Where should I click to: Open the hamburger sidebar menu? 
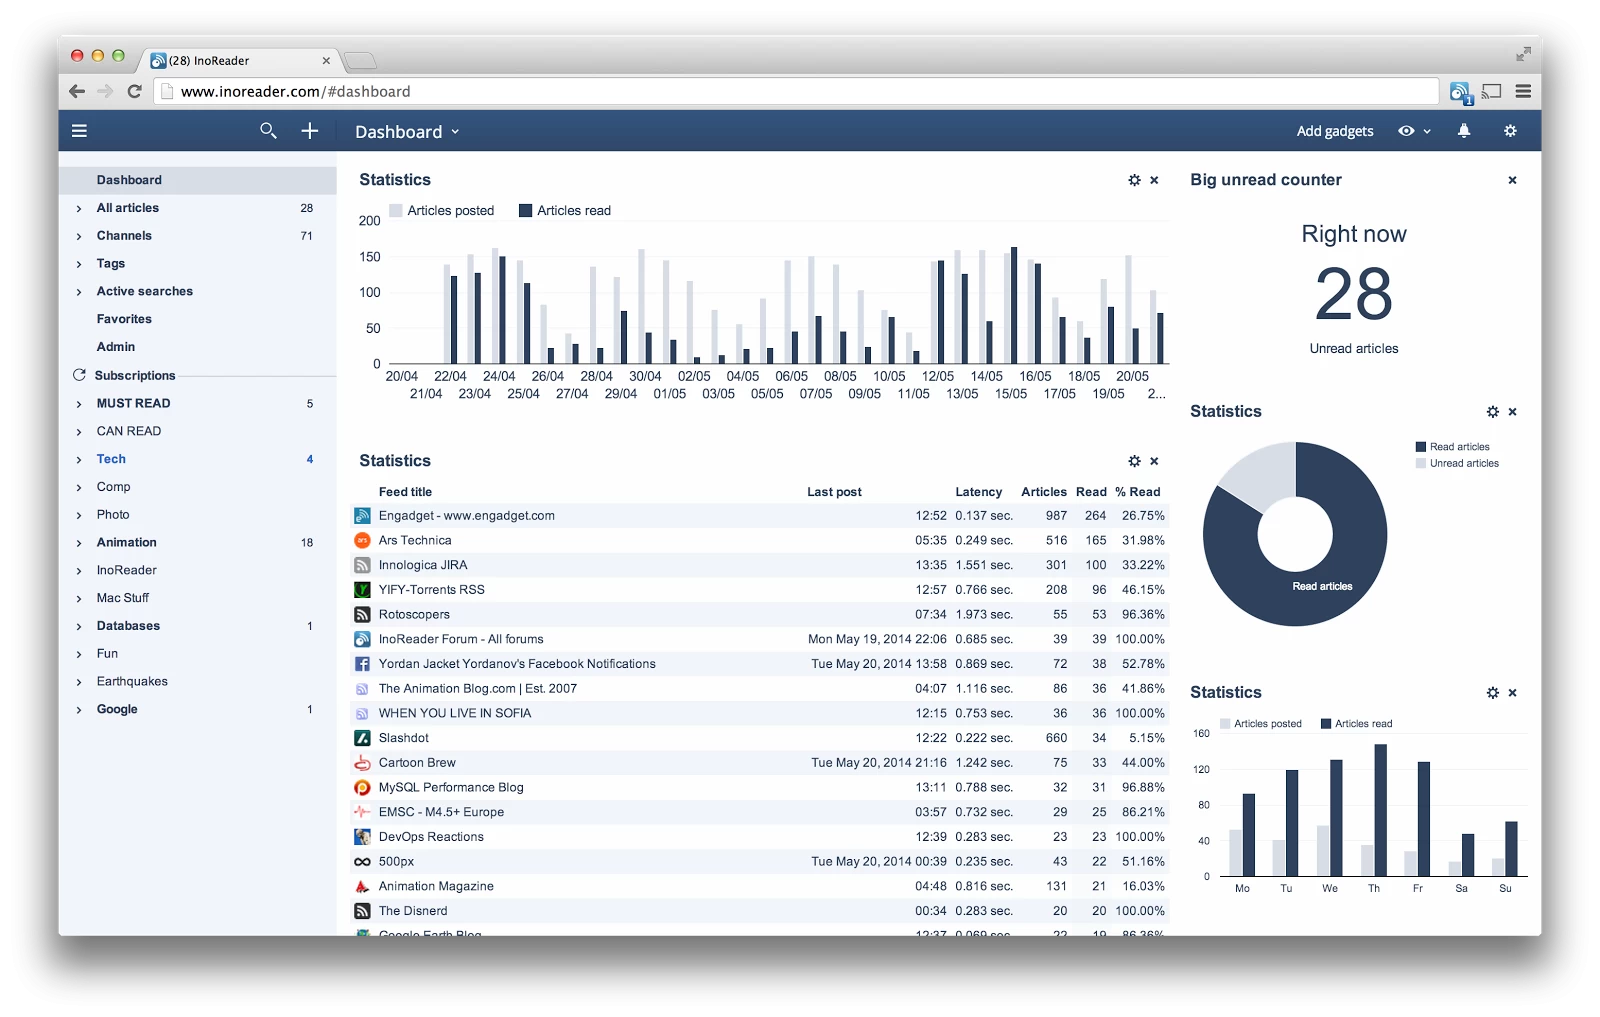click(x=80, y=131)
